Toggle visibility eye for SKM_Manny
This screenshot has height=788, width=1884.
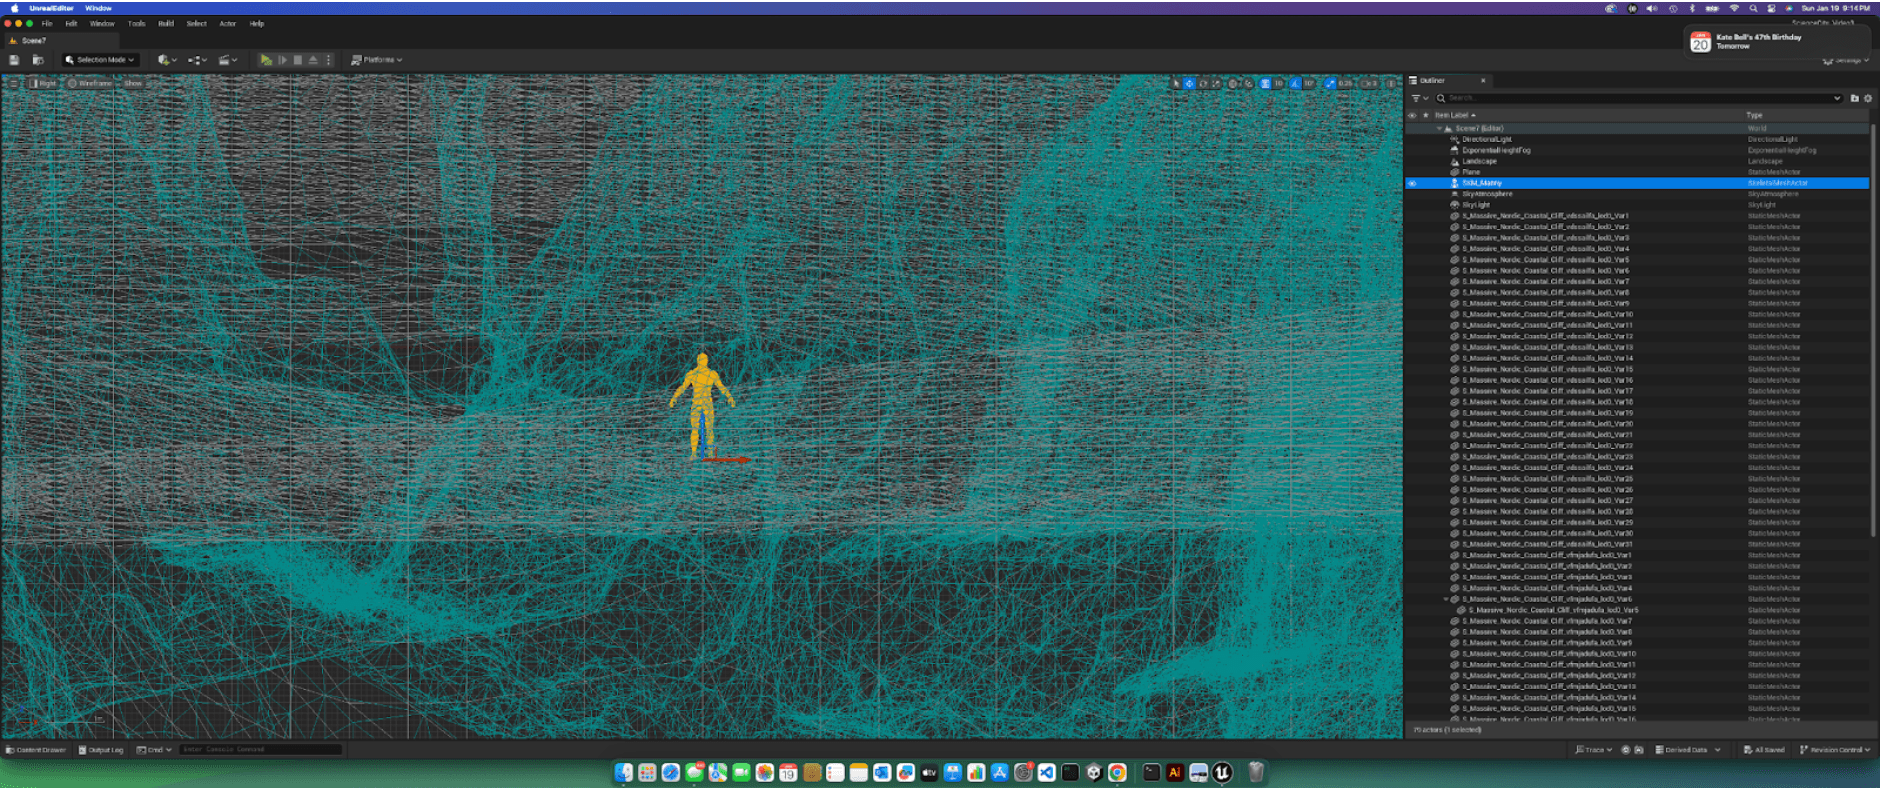click(1412, 183)
